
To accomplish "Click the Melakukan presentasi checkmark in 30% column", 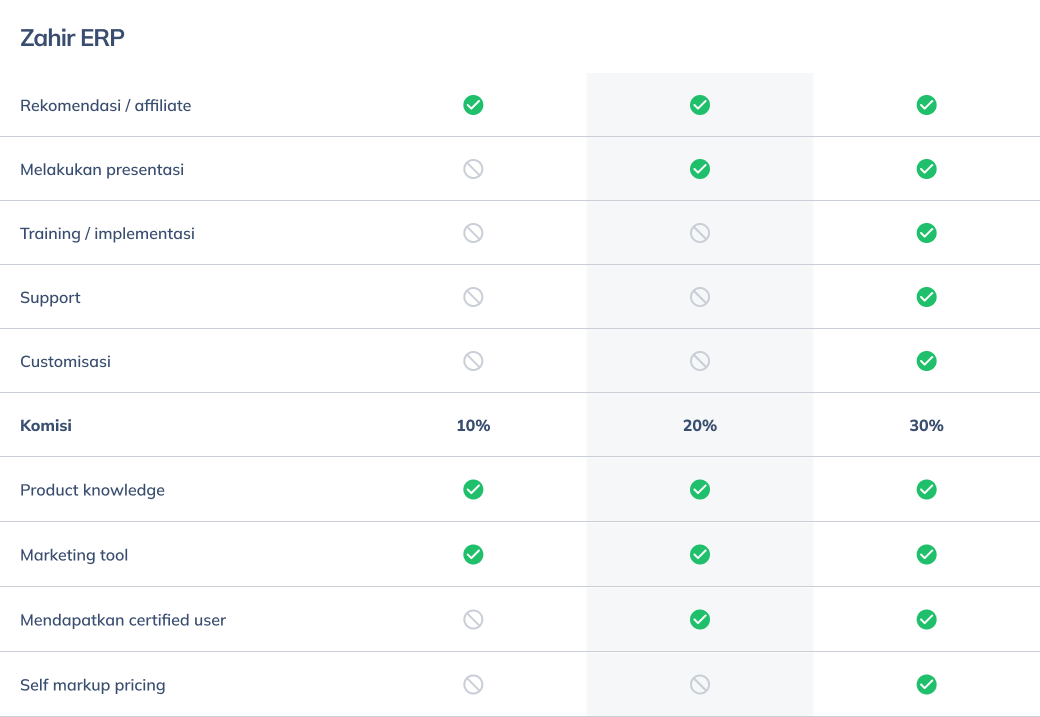I will [x=927, y=169].
